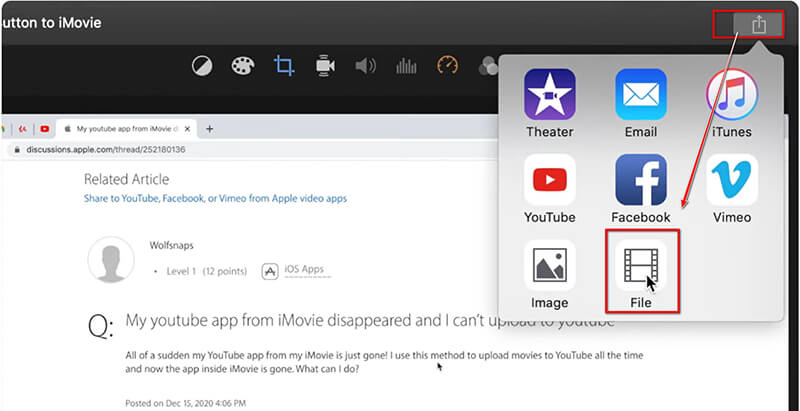This screenshot has width=800, height=411.
Task: Open clip filter and audio effects tool
Action: click(x=488, y=66)
